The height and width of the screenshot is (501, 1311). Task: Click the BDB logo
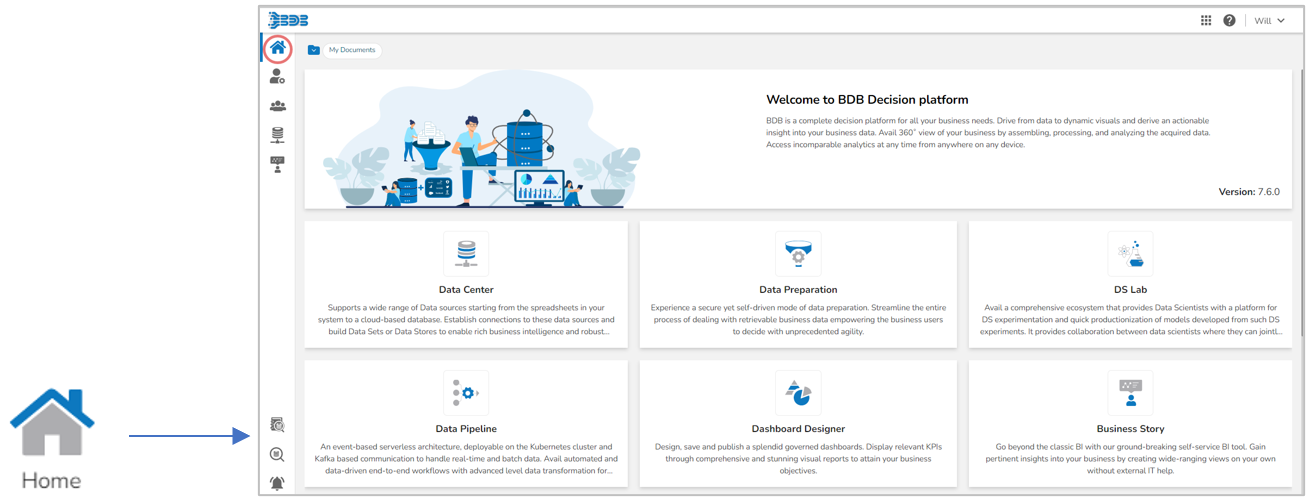point(288,20)
